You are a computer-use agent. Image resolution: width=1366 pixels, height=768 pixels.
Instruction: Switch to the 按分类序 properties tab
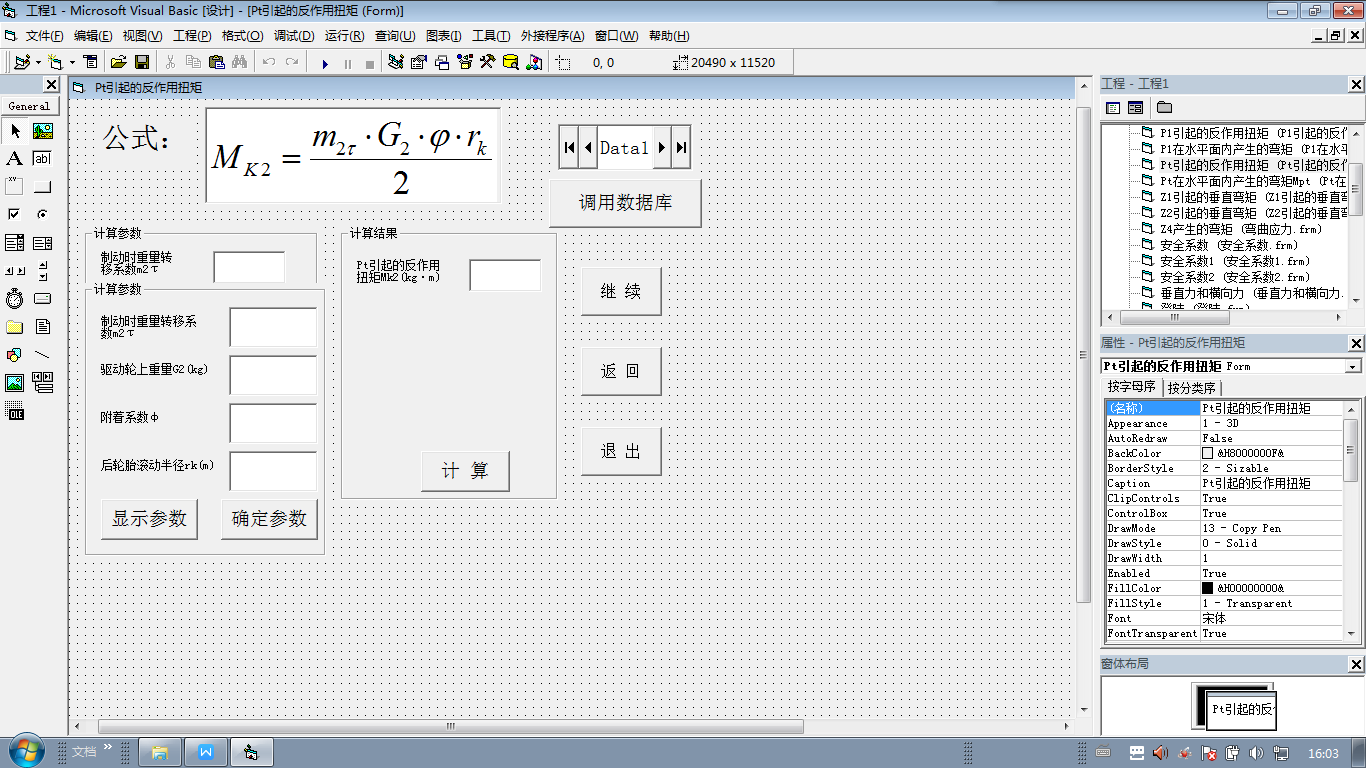point(1192,387)
